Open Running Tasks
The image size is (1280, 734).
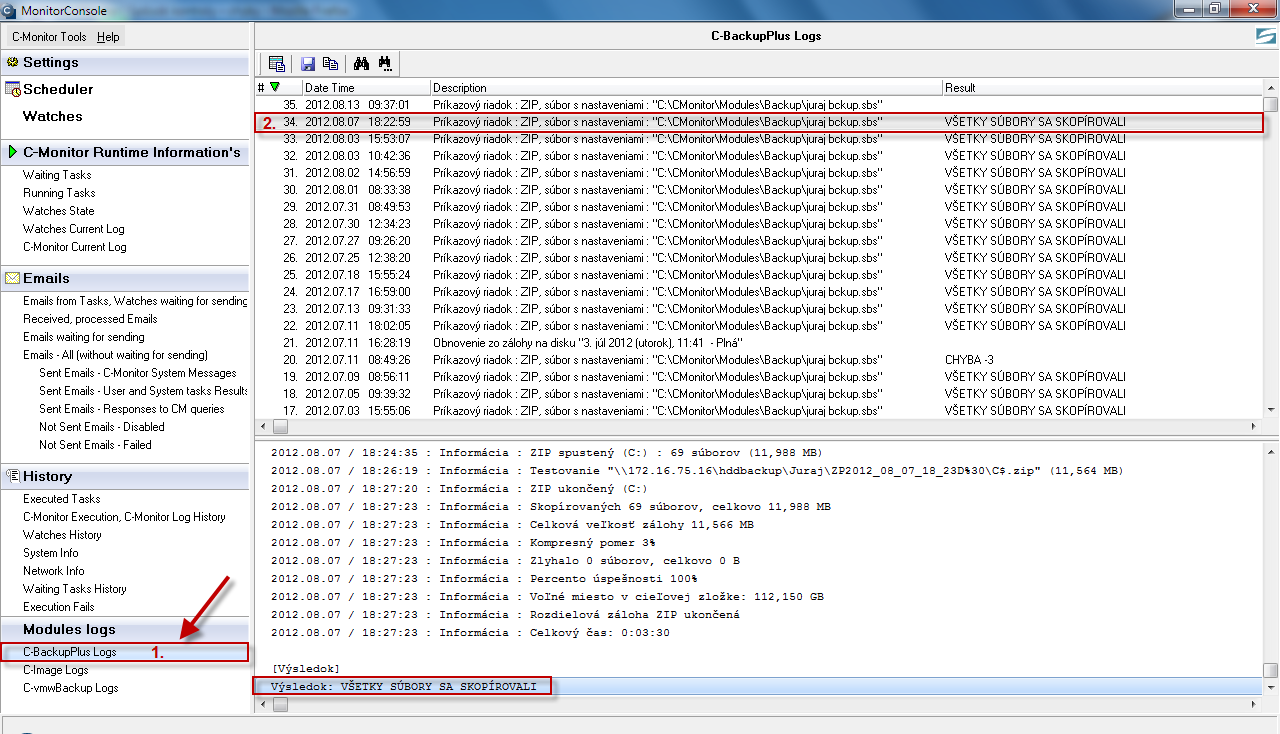pos(59,193)
